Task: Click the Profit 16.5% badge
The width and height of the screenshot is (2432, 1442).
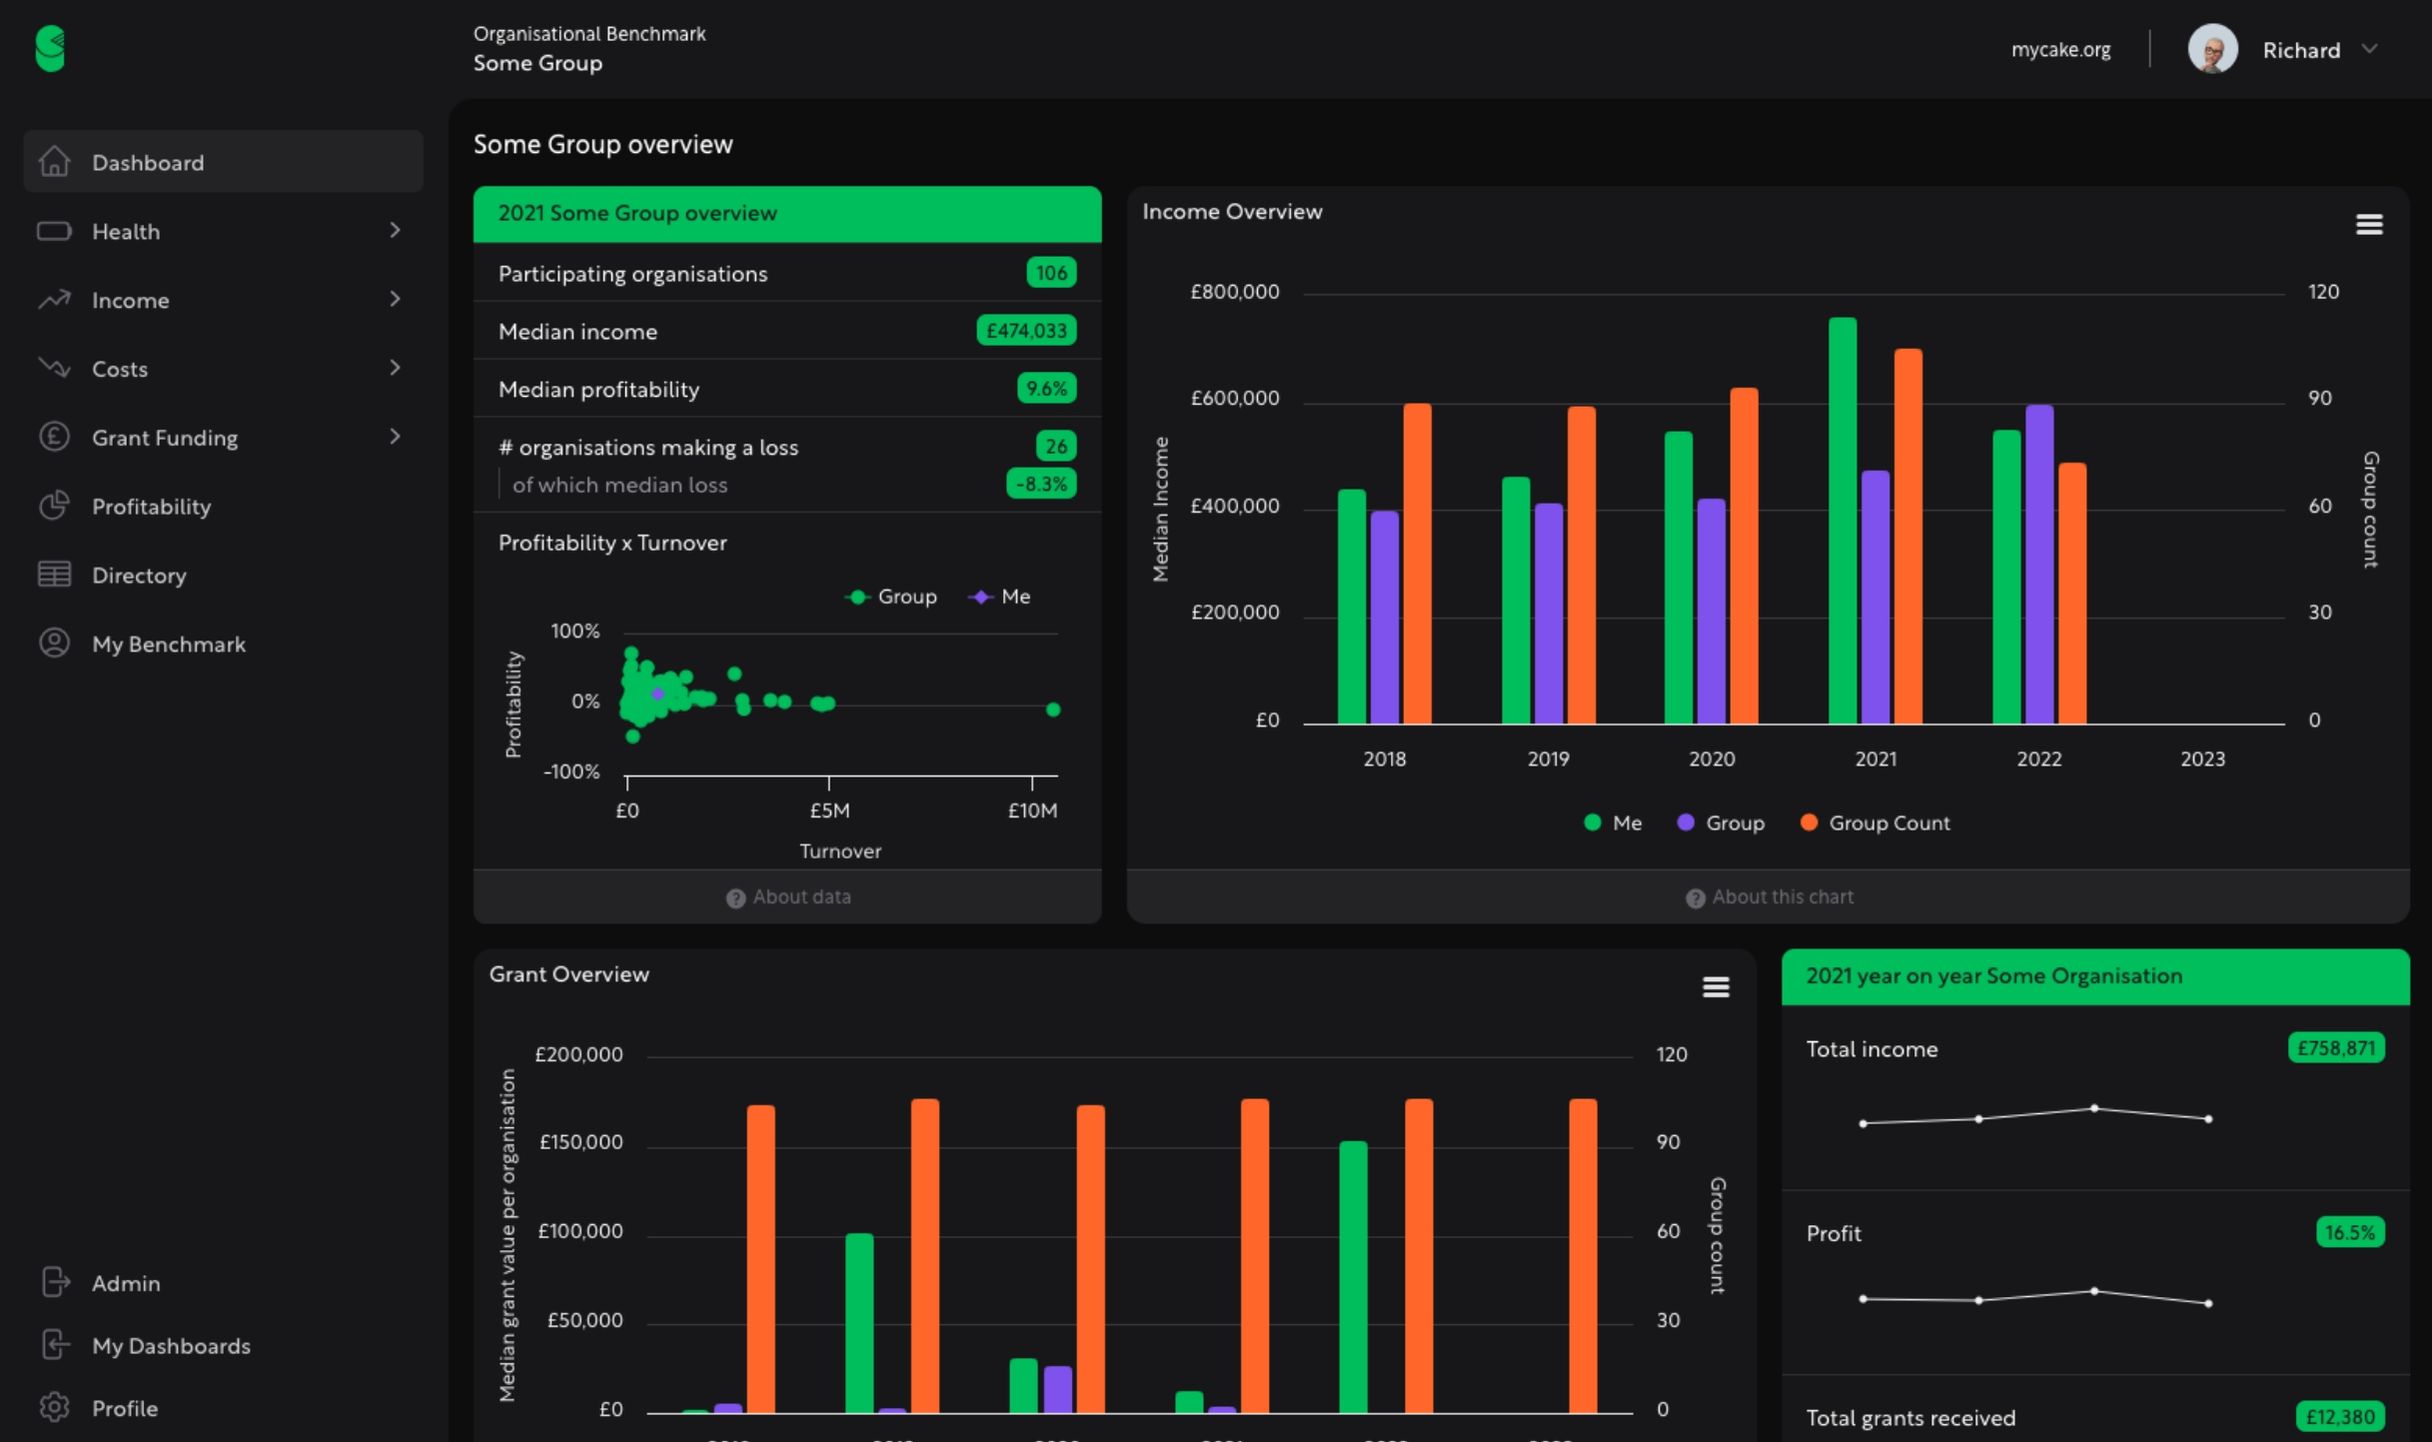Action: (2350, 1232)
